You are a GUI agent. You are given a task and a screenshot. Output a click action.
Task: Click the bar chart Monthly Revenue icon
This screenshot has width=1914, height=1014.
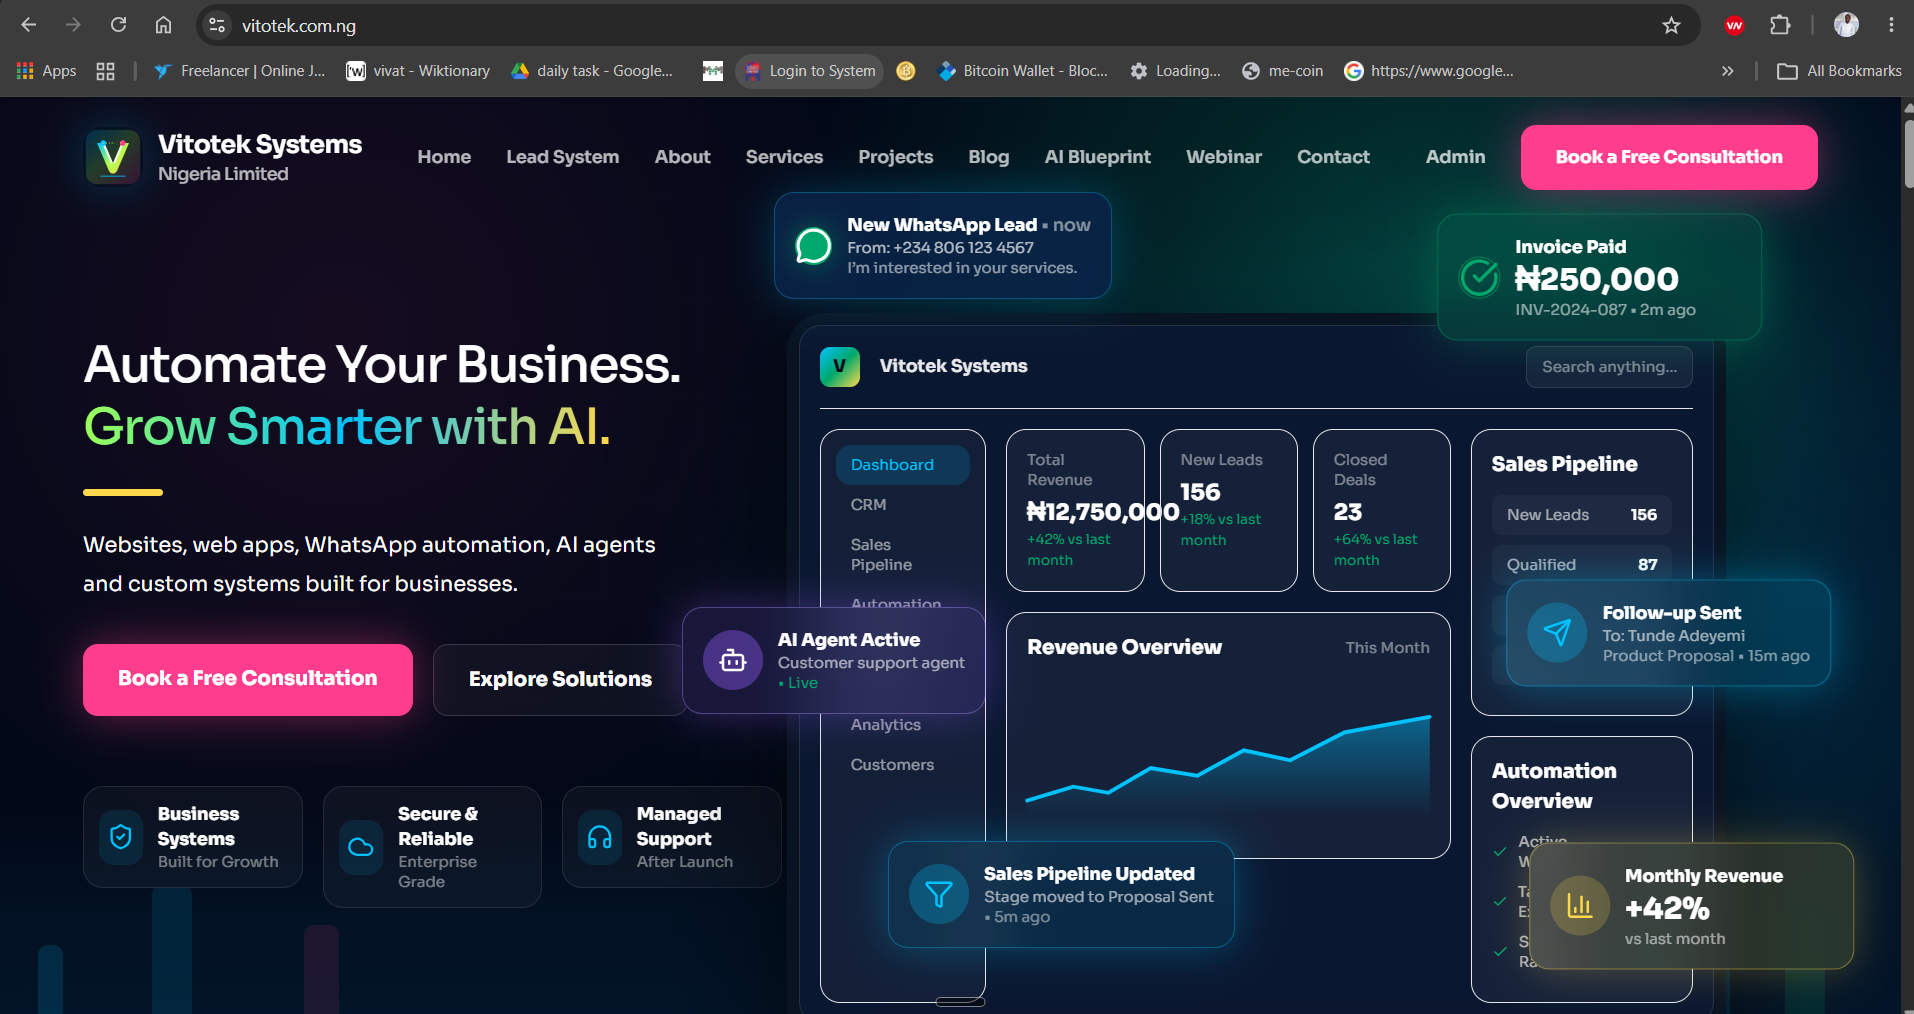pos(1580,906)
